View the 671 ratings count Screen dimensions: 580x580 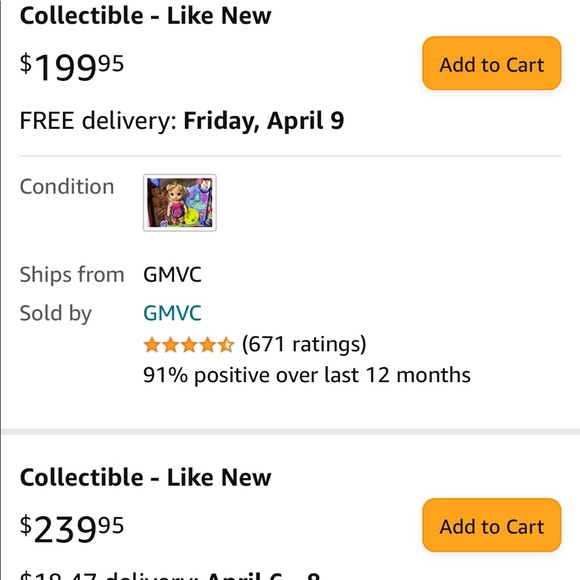pos(304,344)
